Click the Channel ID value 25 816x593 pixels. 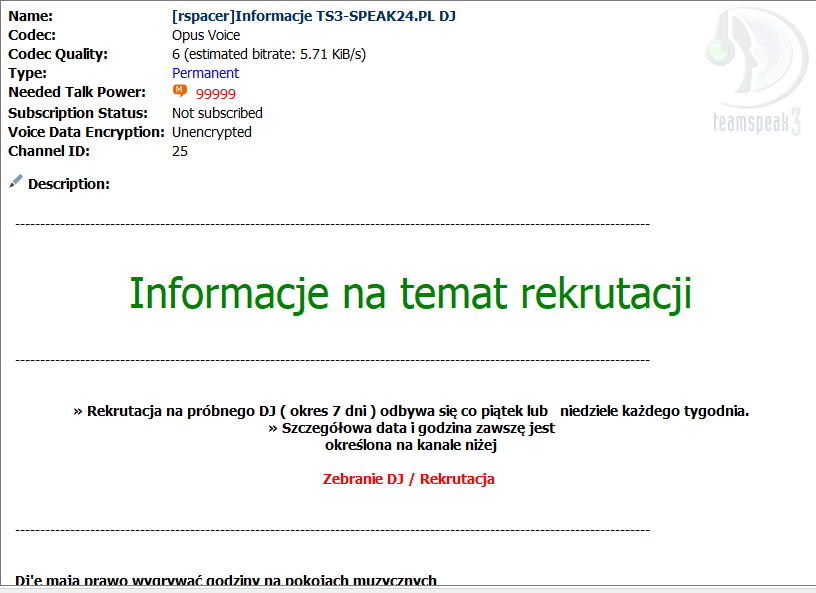180,151
